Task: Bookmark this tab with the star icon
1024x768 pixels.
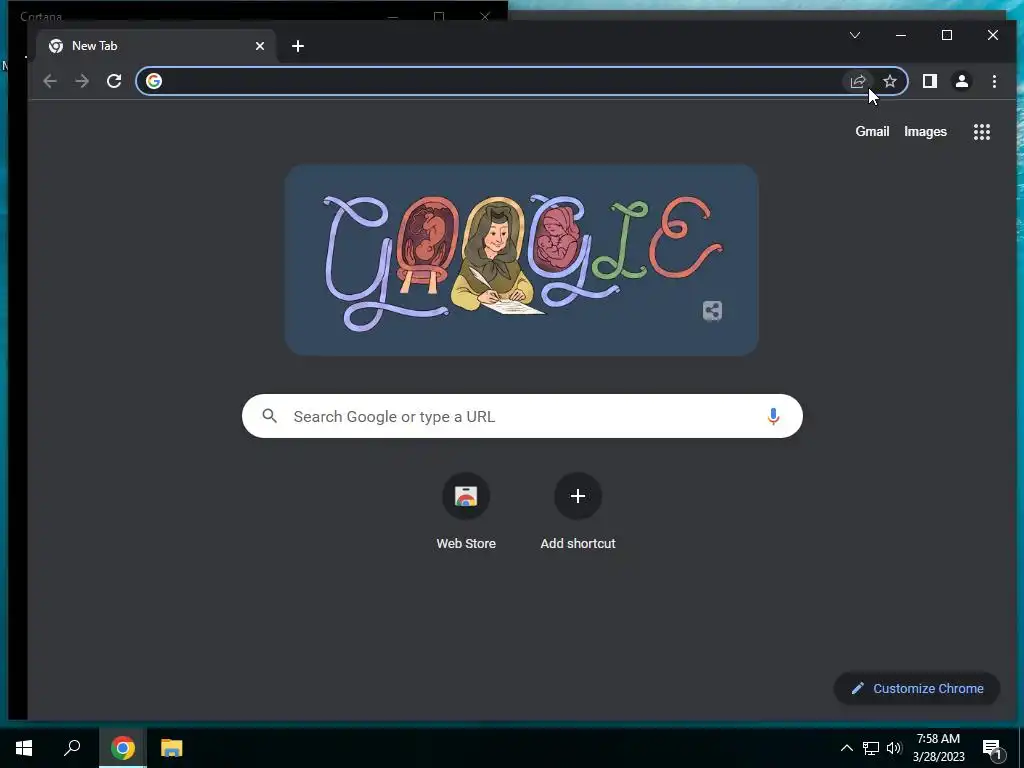Action: tap(889, 81)
